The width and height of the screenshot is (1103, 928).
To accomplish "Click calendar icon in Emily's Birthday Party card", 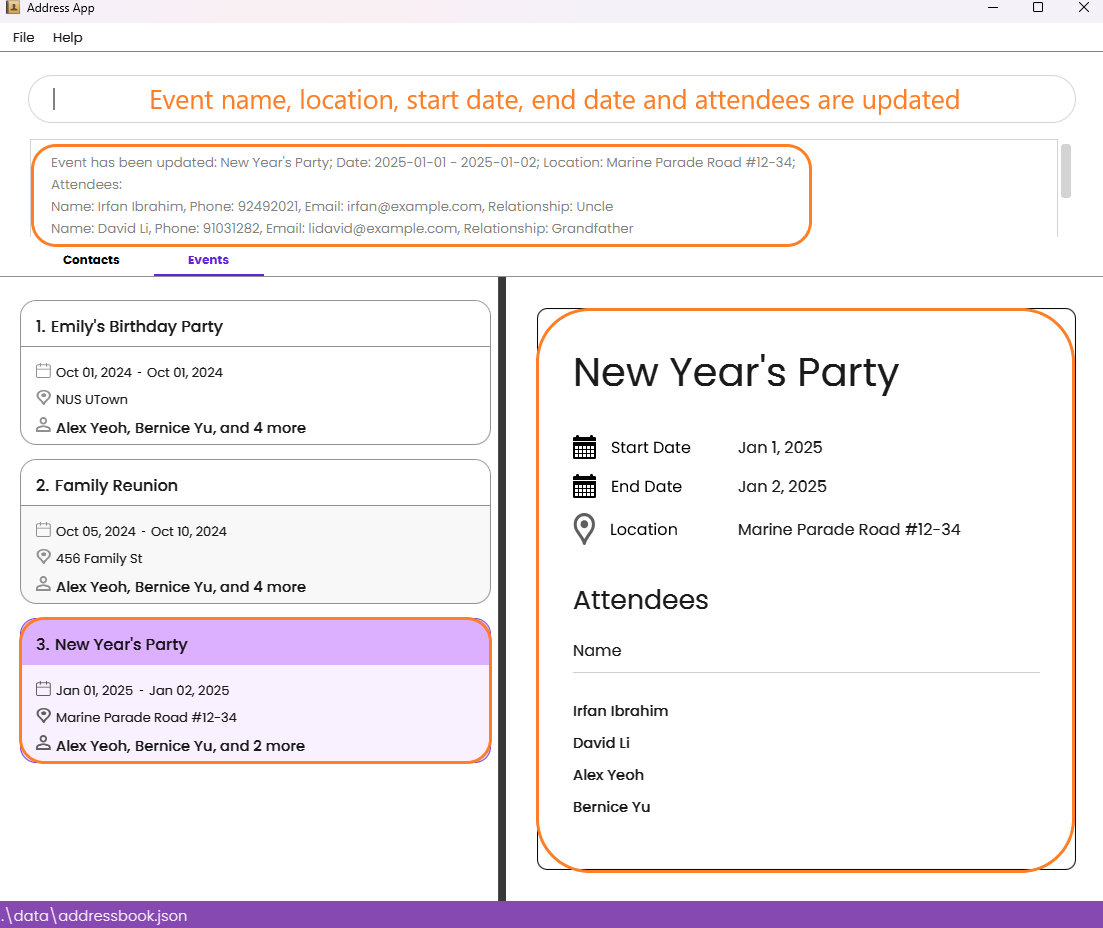I will click(x=44, y=371).
